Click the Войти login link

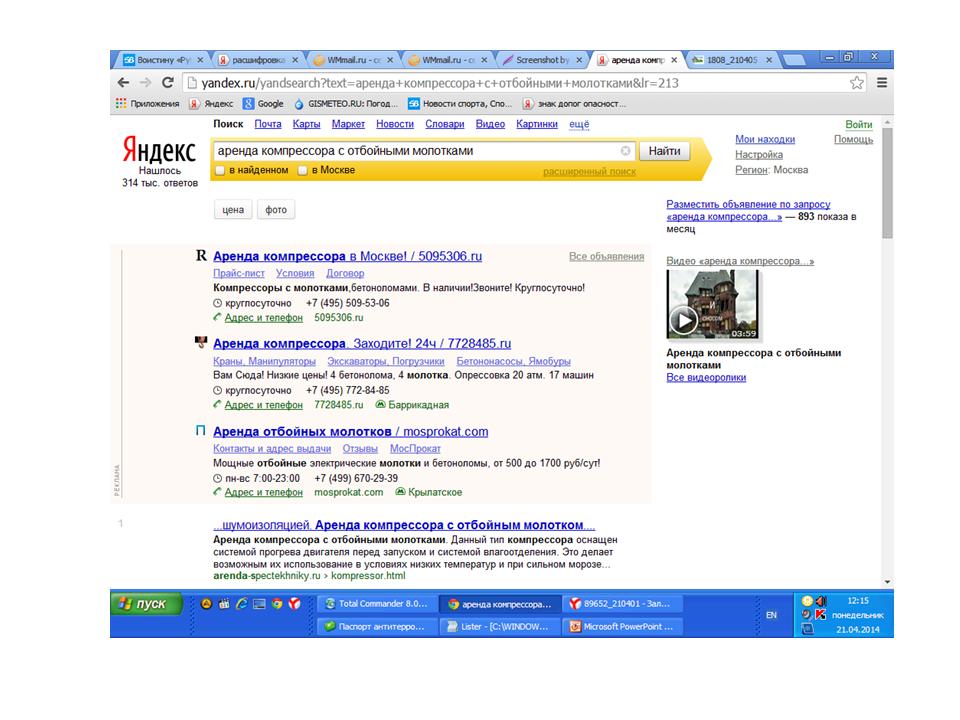pyautogui.click(x=858, y=125)
